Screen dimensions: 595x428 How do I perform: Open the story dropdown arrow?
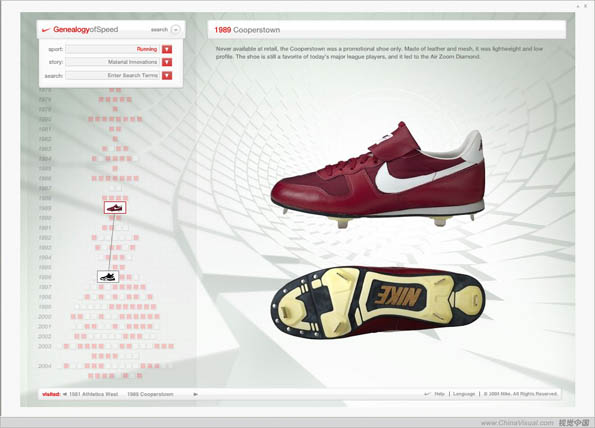point(167,62)
